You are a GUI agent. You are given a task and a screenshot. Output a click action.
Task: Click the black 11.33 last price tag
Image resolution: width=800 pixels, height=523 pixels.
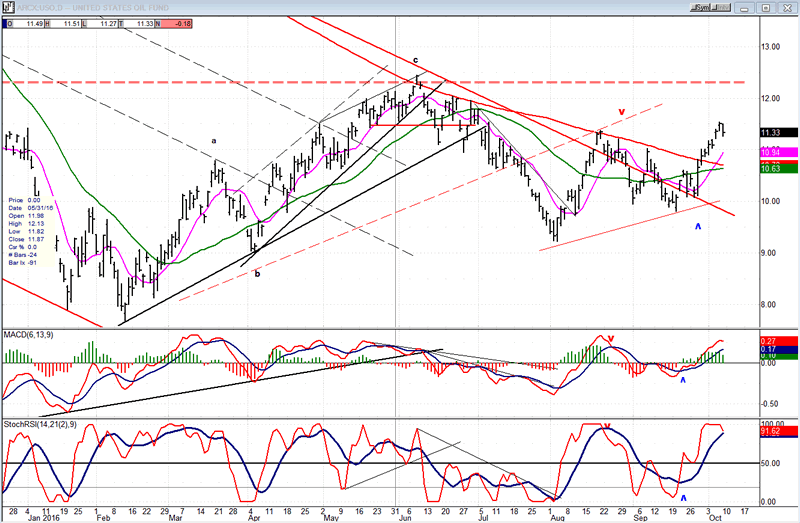777,132
